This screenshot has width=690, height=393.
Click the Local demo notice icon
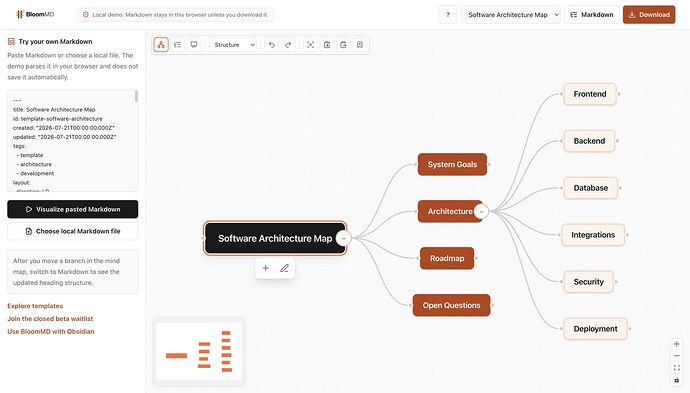pos(86,15)
